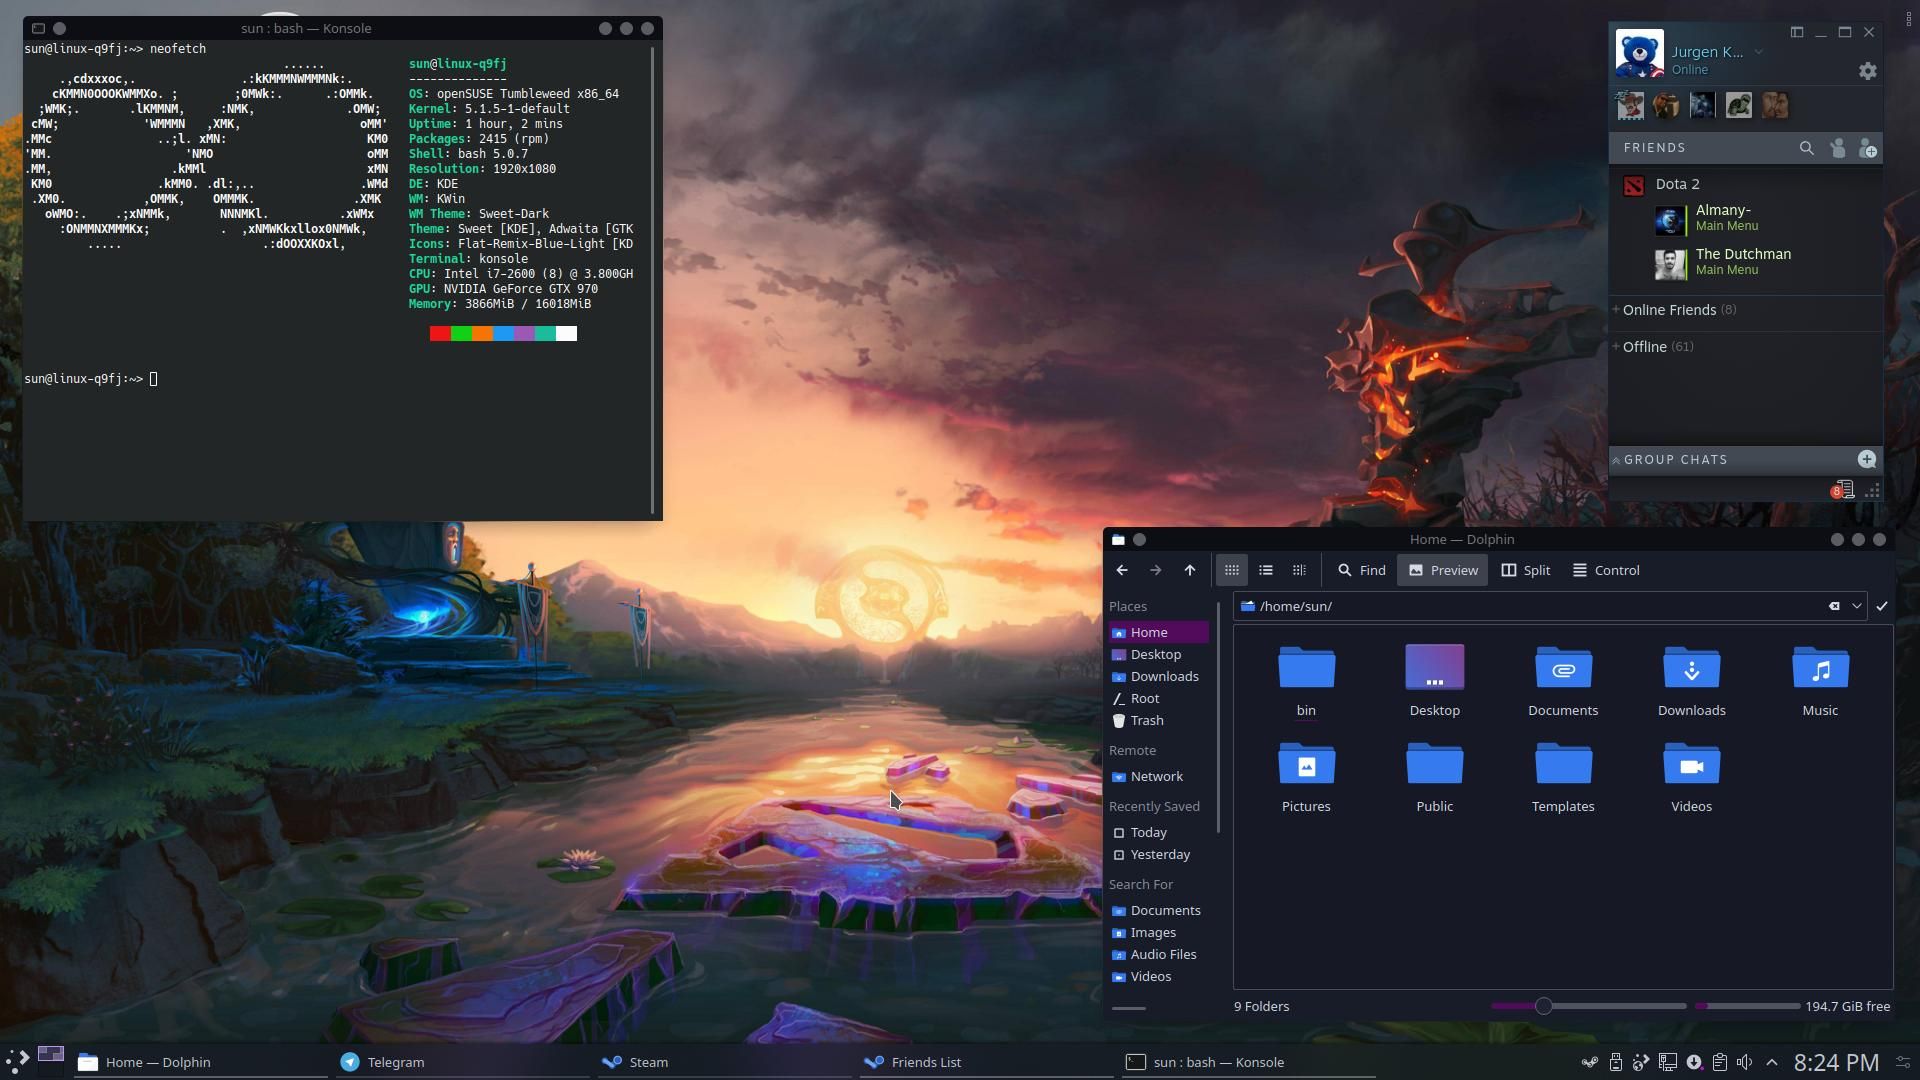Open Steam friends list settings gear
The height and width of the screenshot is (1080, 1920).
coord(1867,71)
